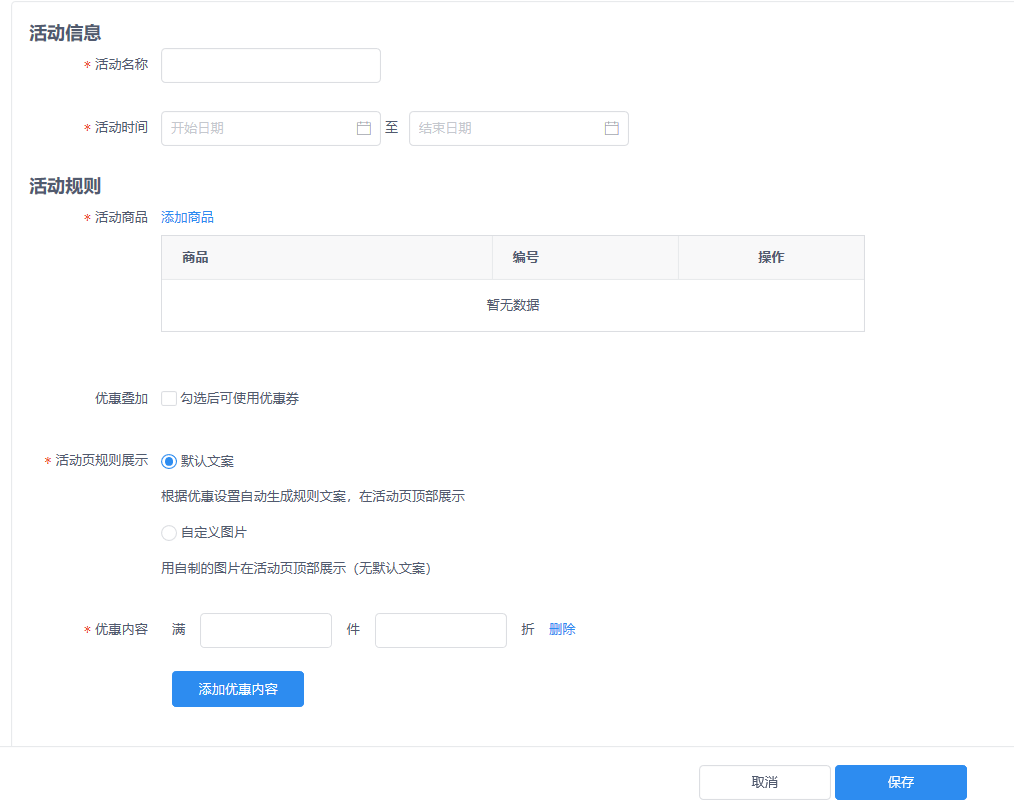Open the 开始日期 date picker field

pyautogui.click(x=270, y=128)
